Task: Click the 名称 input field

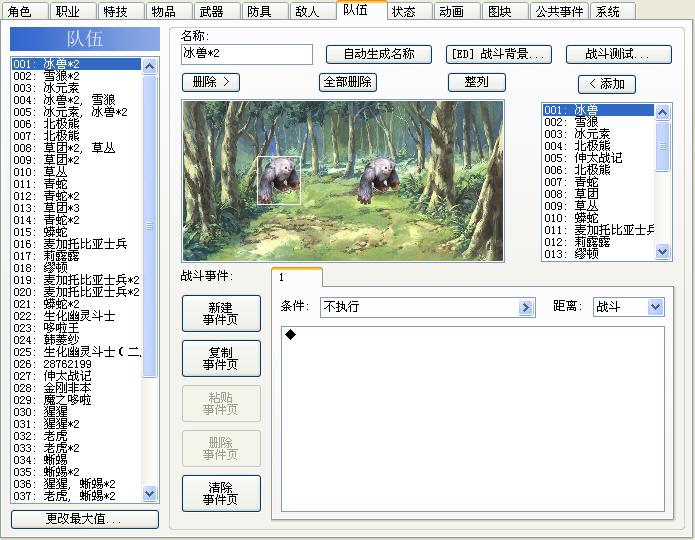Action: (x=247, y=54)
